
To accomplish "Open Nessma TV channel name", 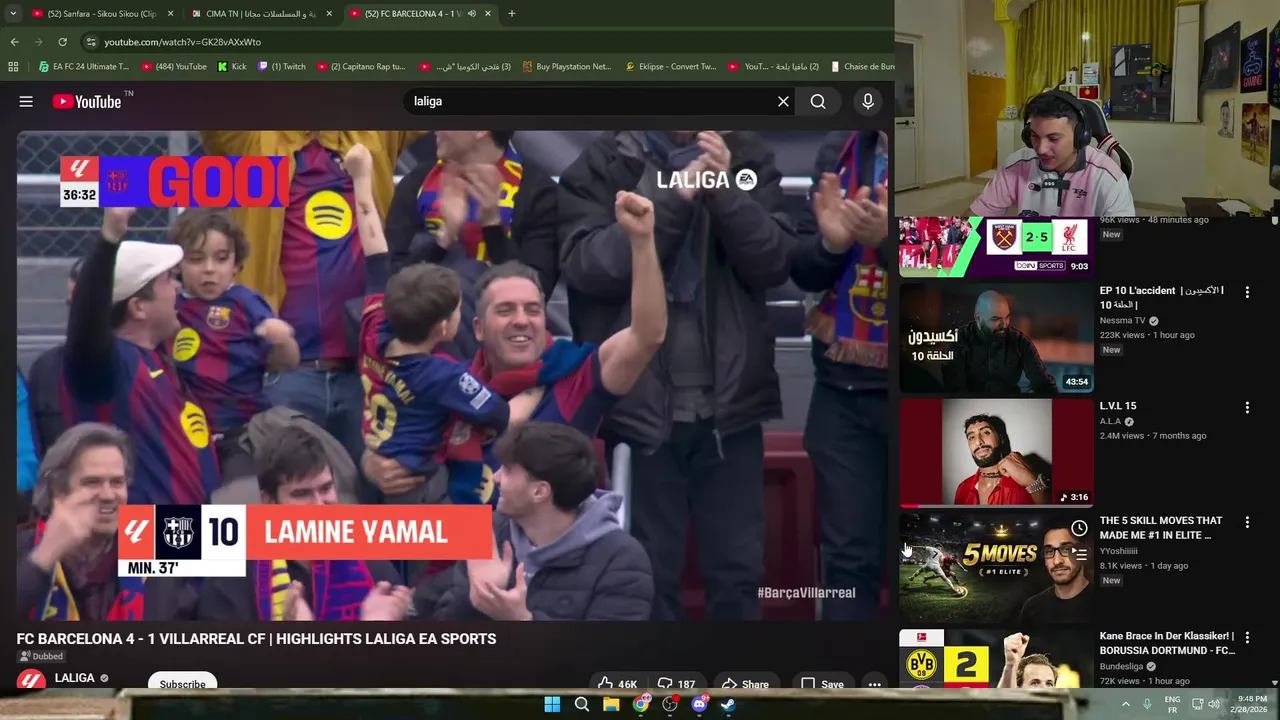I will point(1122,321).
